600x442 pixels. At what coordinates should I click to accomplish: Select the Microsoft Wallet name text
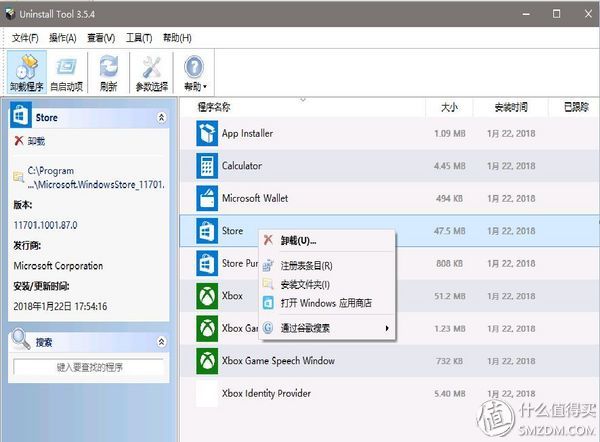pos(255,198)
